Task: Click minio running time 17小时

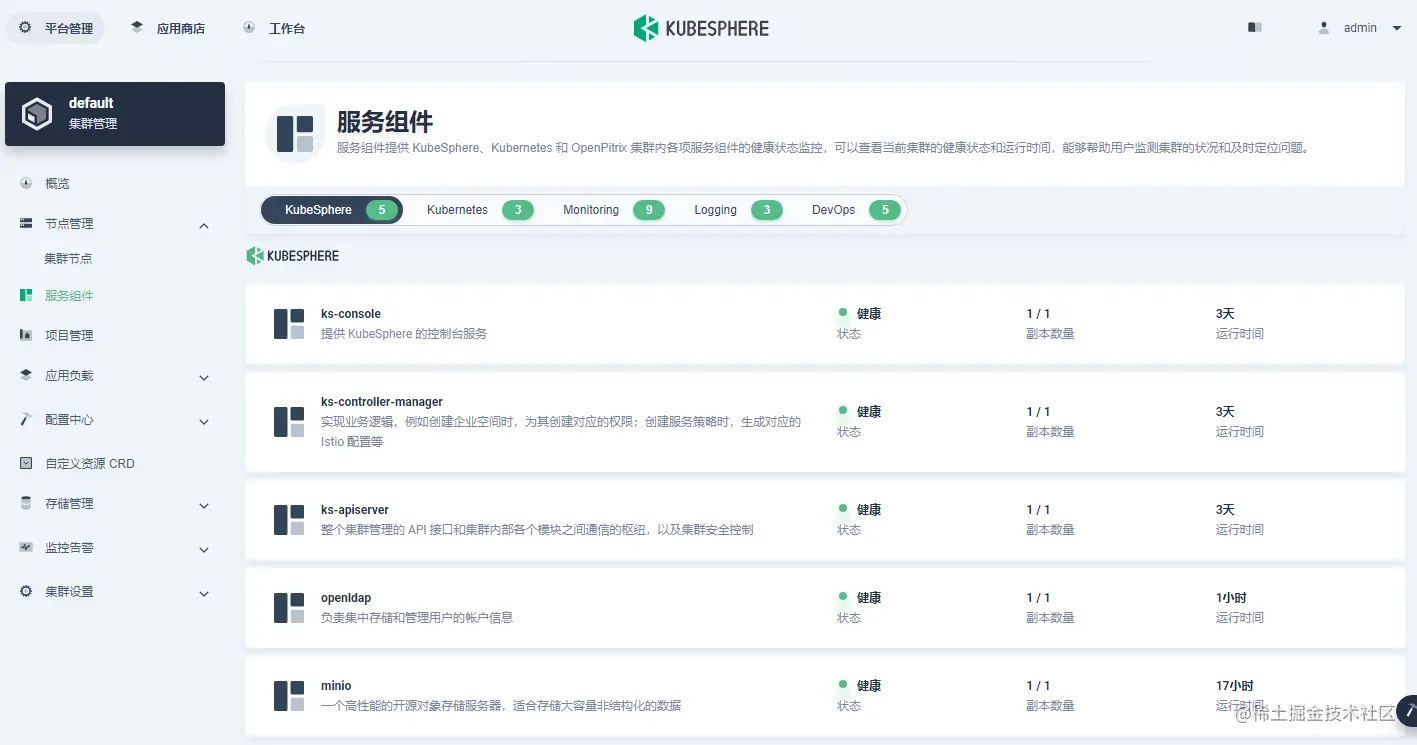Action: (1235, 686)
